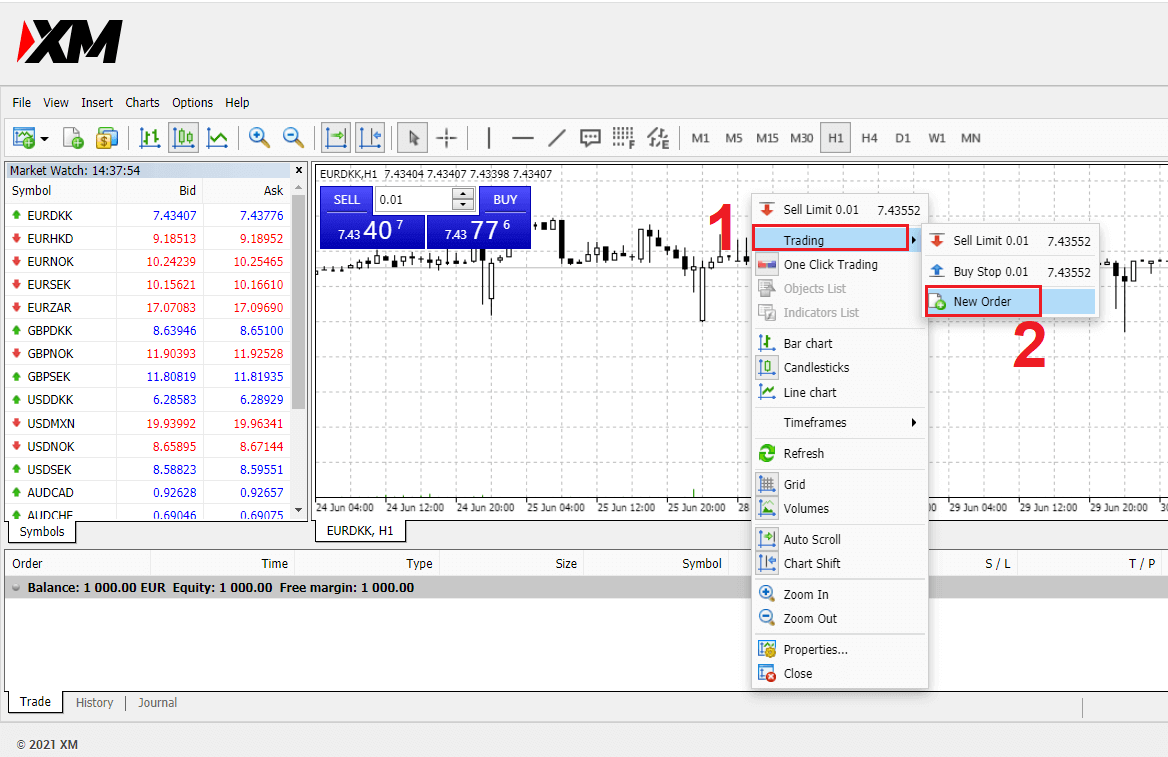The image size is (1168, 757).
Task: Zoom in using the toolbar magnifier
Action: click(x=259, y=138)
